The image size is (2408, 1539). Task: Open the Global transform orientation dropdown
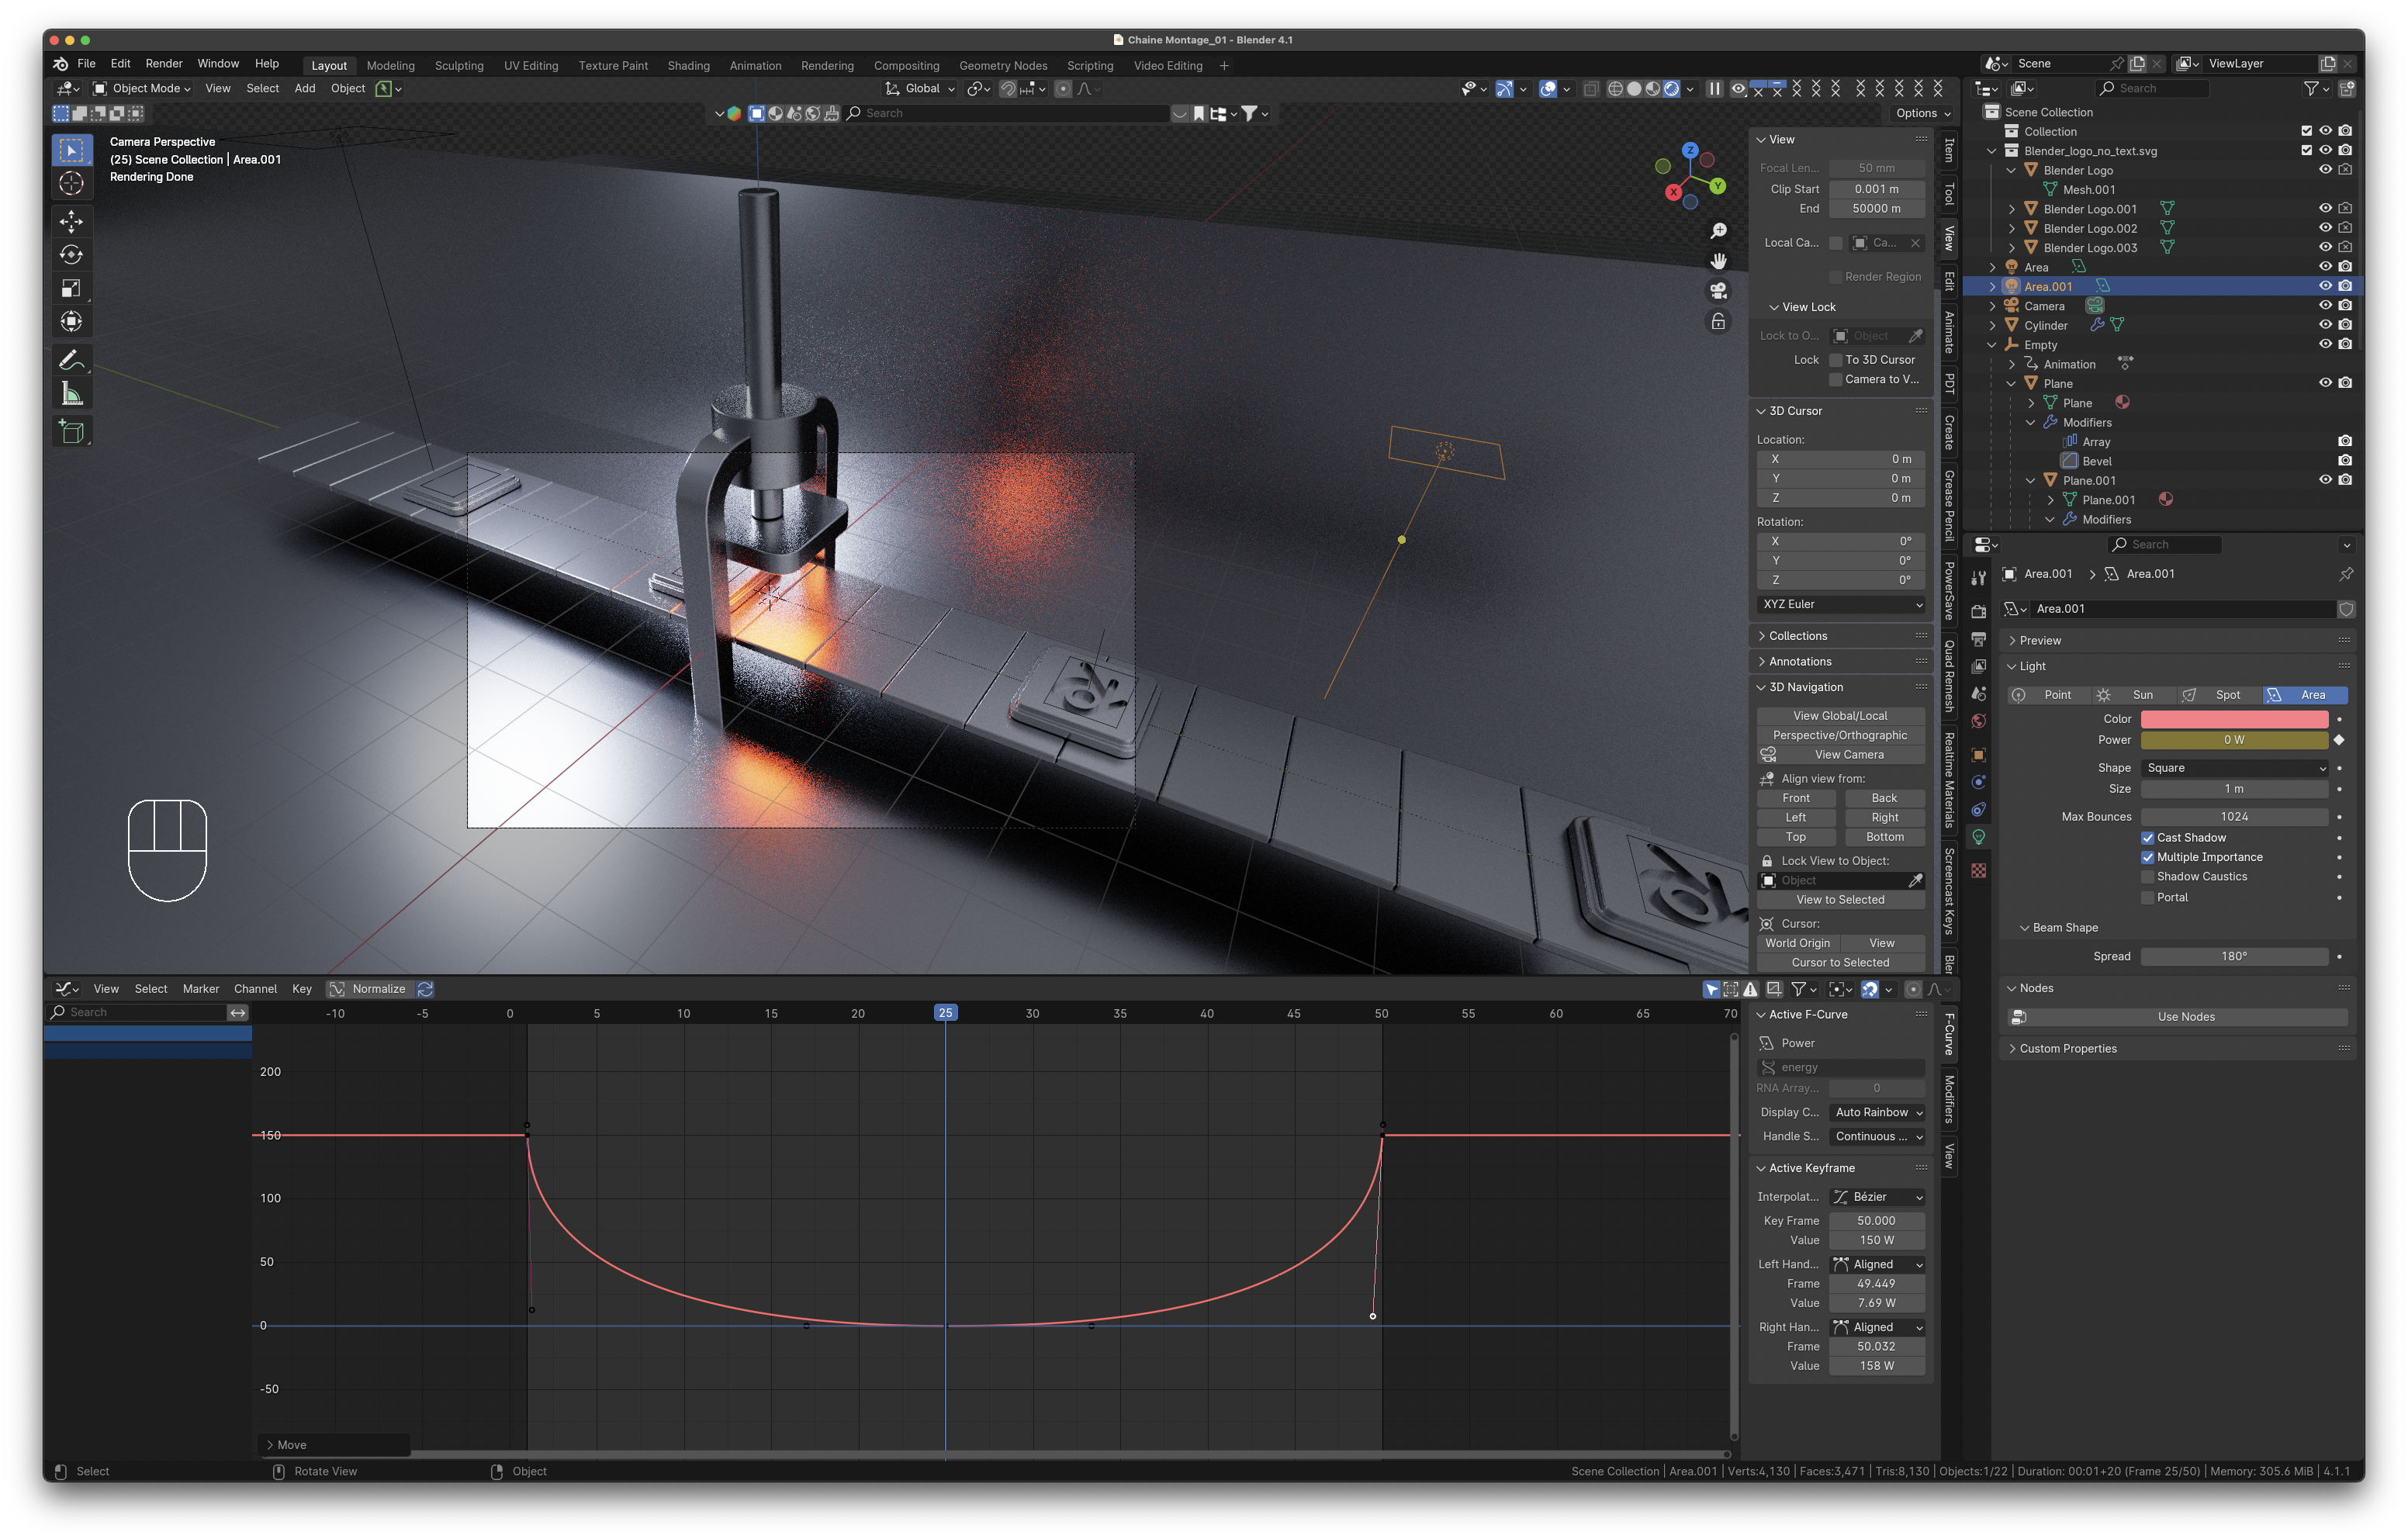(921, 89)
